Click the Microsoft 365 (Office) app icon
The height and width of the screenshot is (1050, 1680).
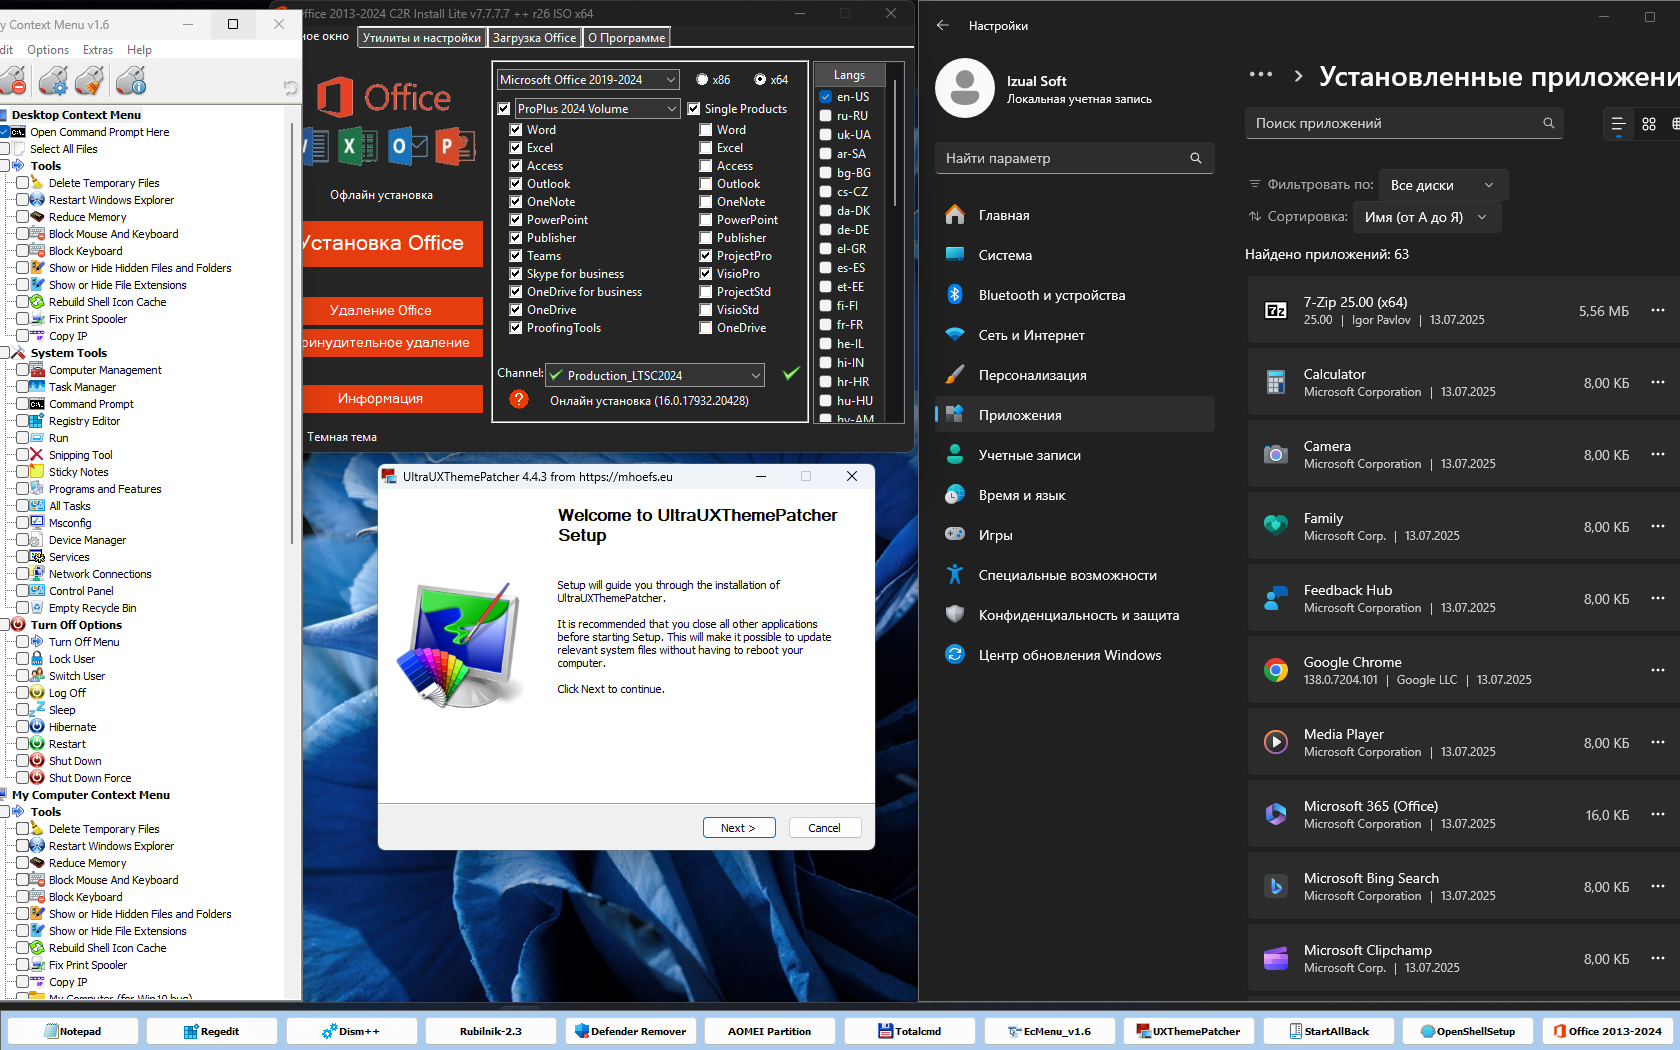coord(1276,814)
